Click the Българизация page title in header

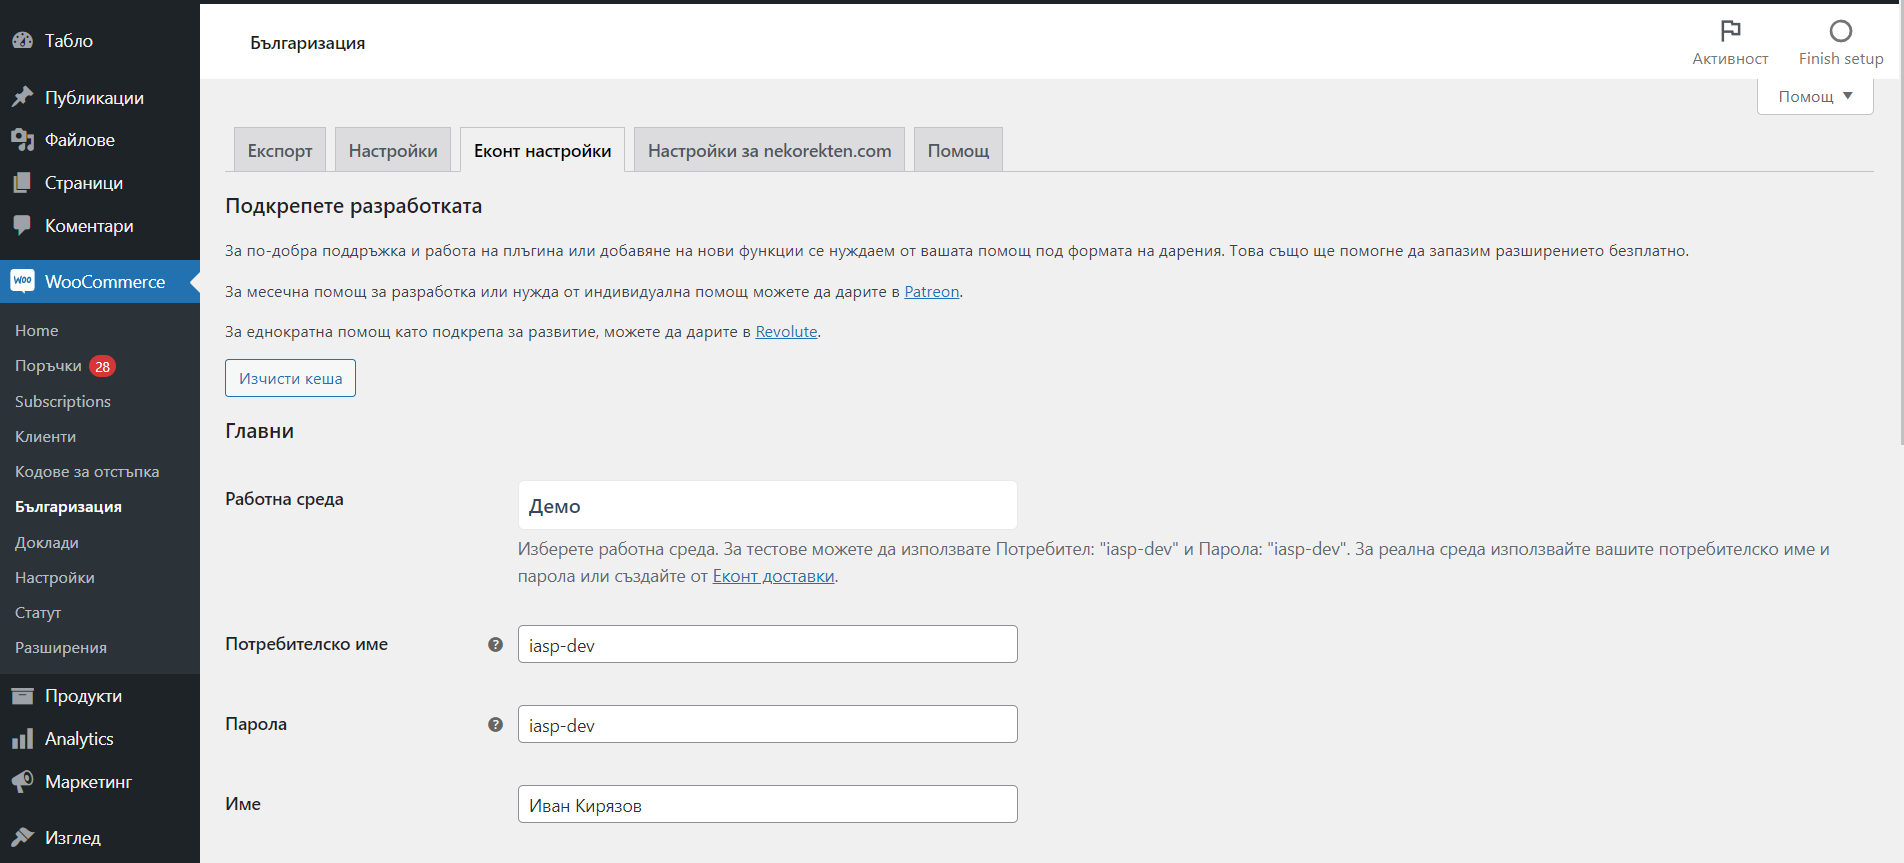pos(307,43)
